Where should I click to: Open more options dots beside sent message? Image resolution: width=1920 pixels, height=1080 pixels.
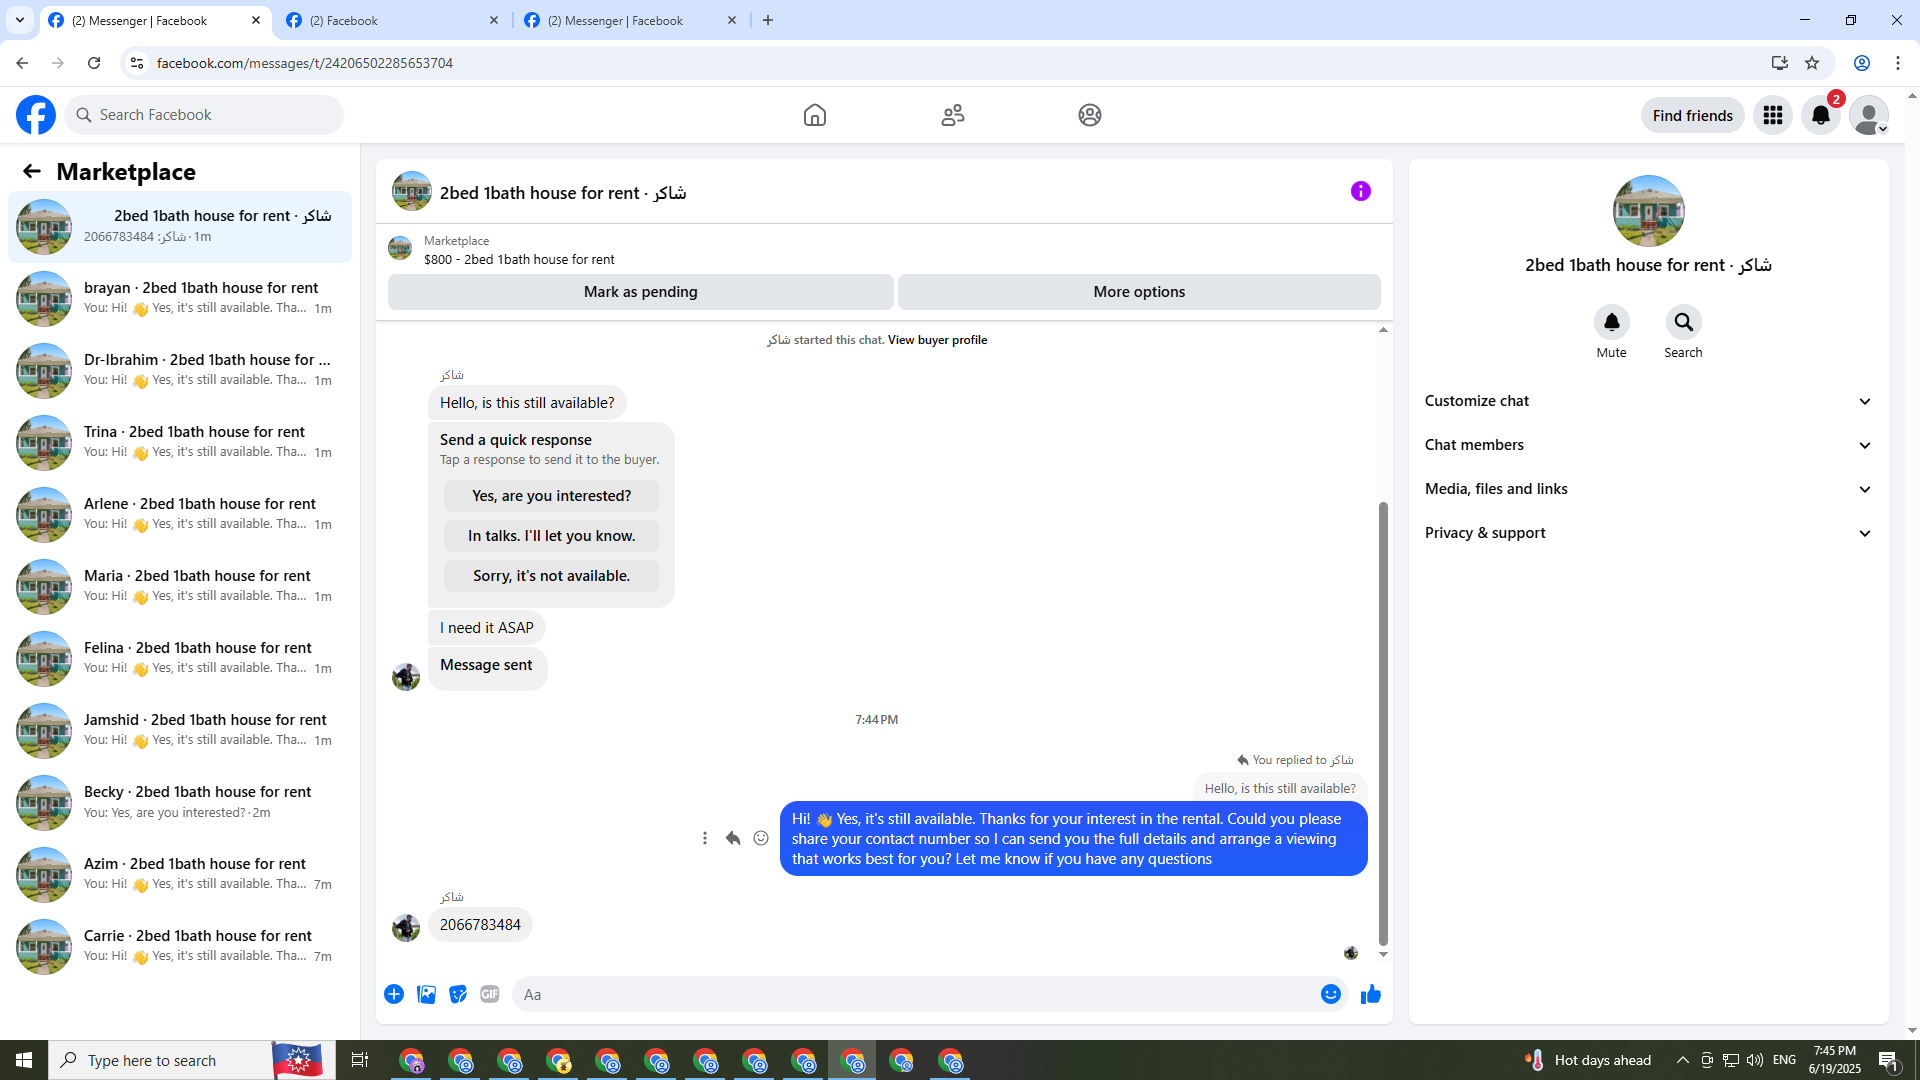click(x=705, y=838)
